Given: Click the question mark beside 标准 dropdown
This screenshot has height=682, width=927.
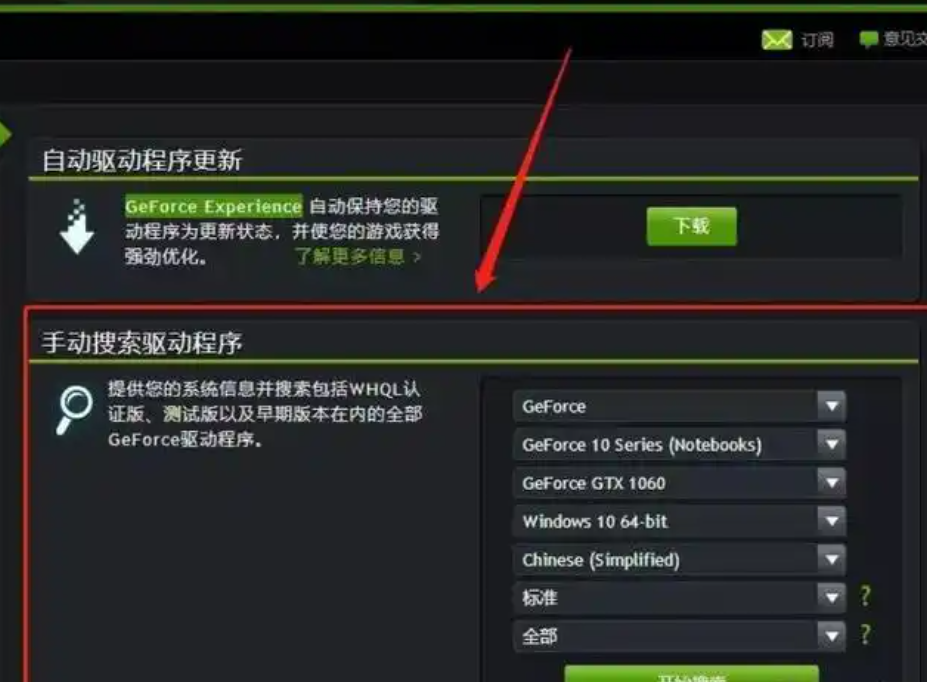Looking at the screenshot, I should pyautogui.click(x=865, y=596).
